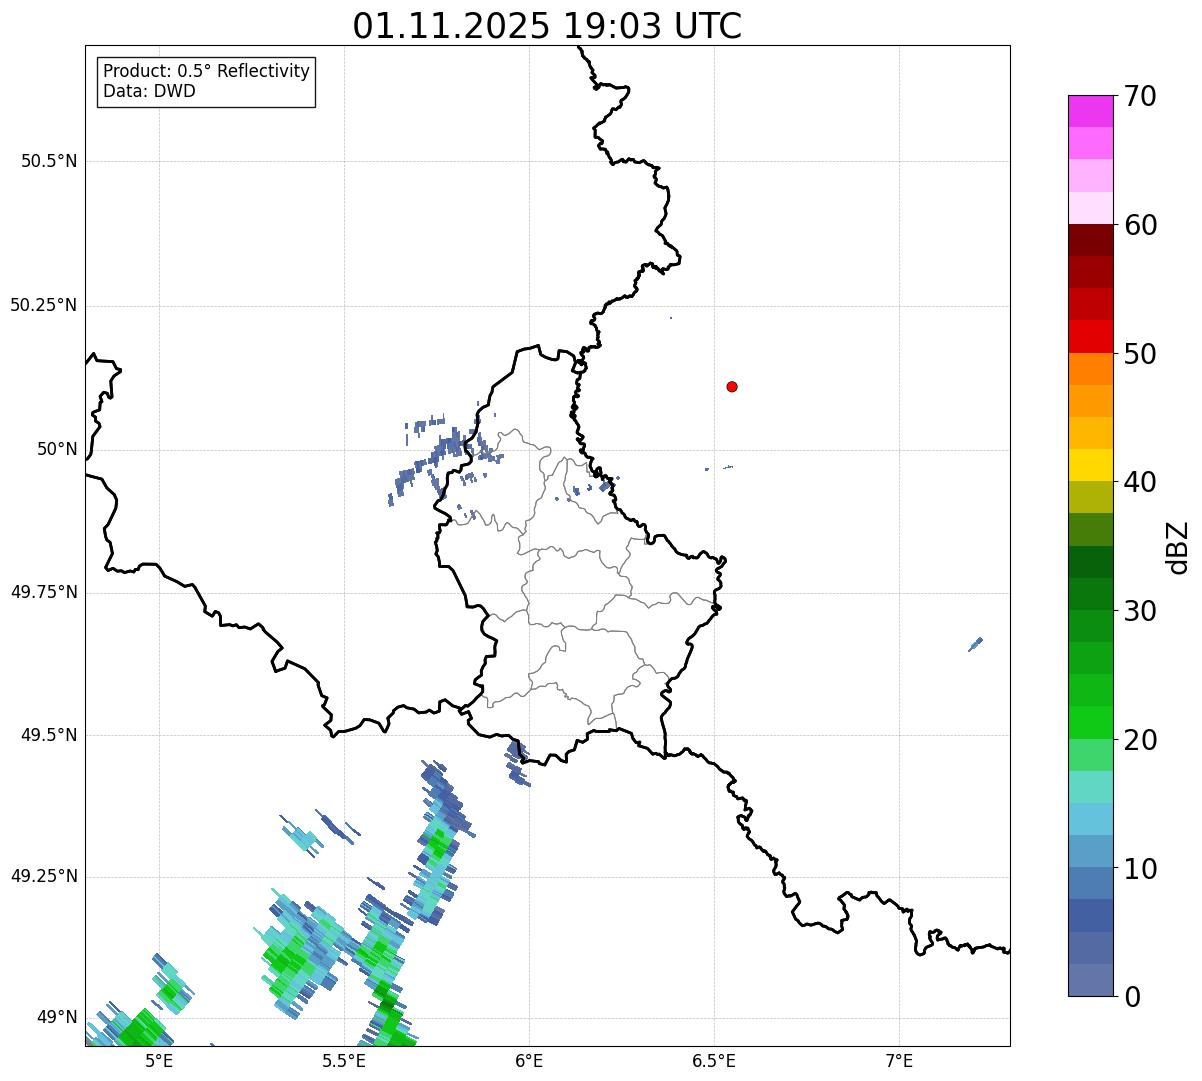
Task: Click the 5.5°E longitude label
Action: [344, 1060]
